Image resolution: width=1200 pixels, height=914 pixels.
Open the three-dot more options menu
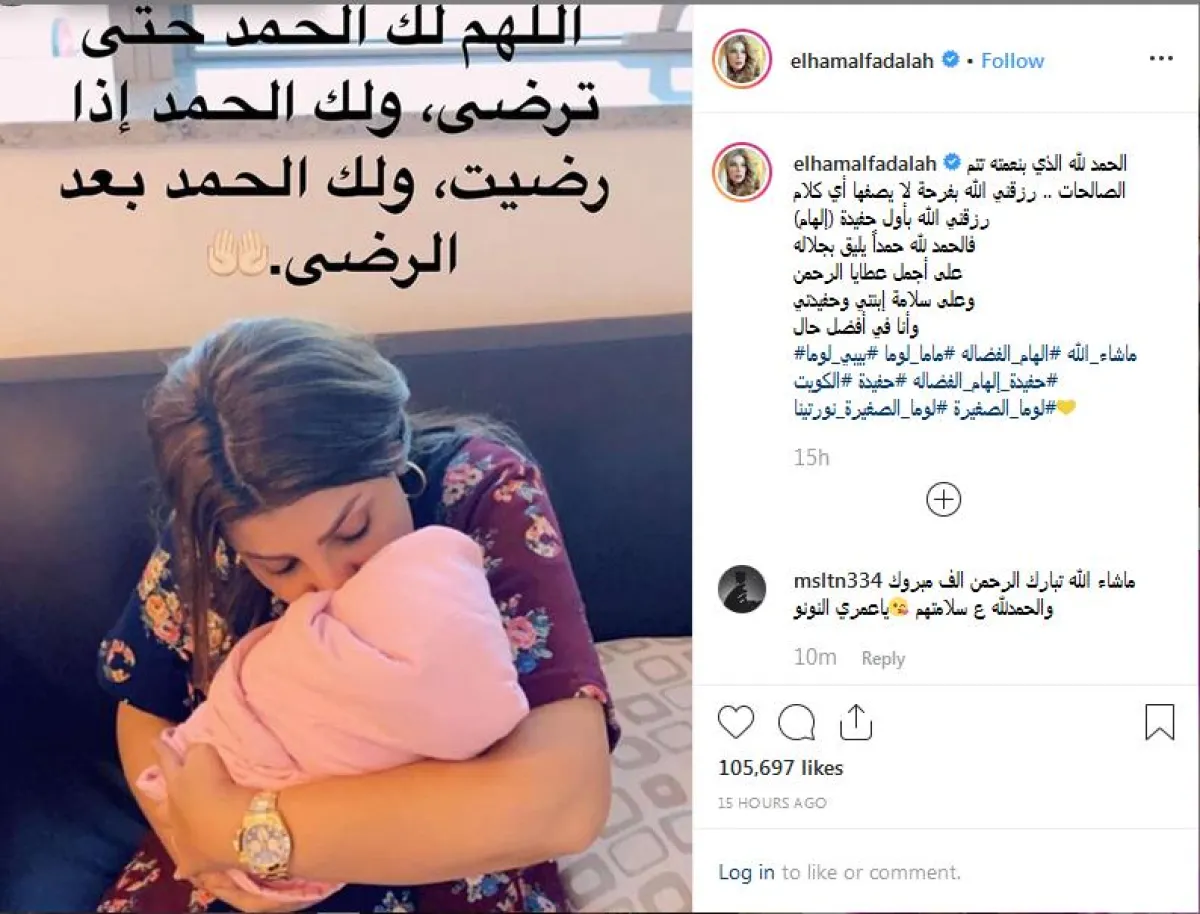1160,60
